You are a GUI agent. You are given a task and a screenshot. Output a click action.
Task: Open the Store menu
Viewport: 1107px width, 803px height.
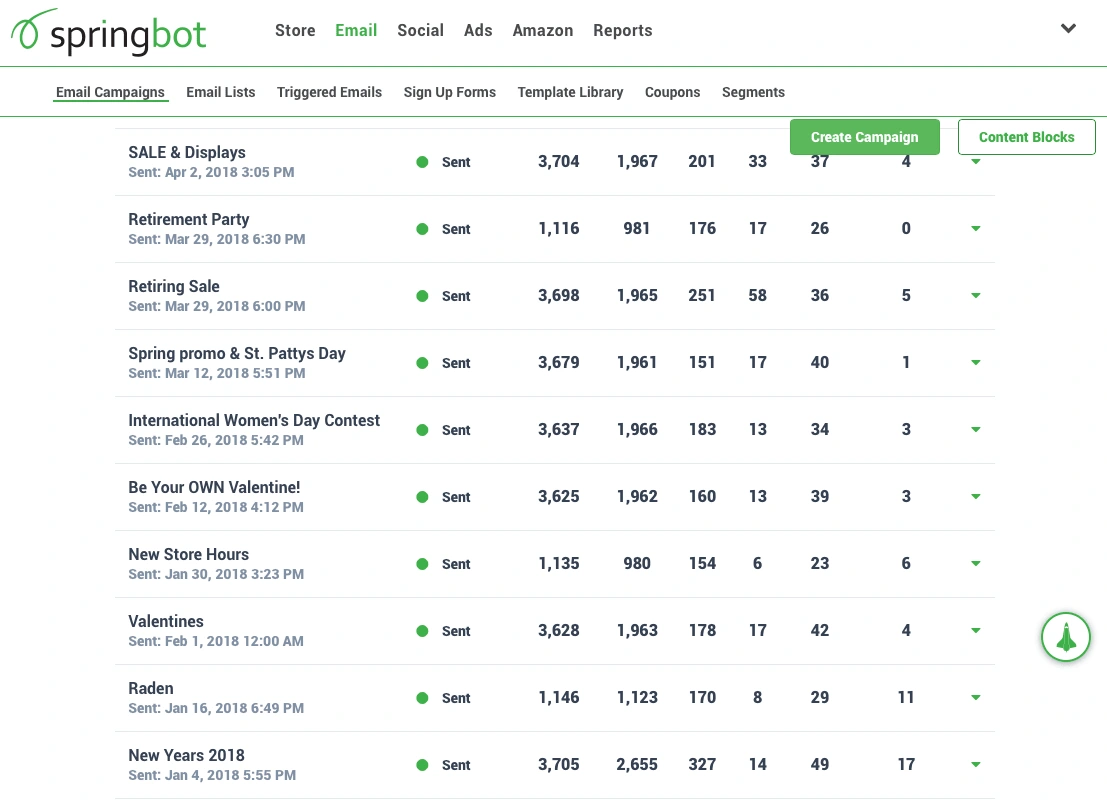295,30
